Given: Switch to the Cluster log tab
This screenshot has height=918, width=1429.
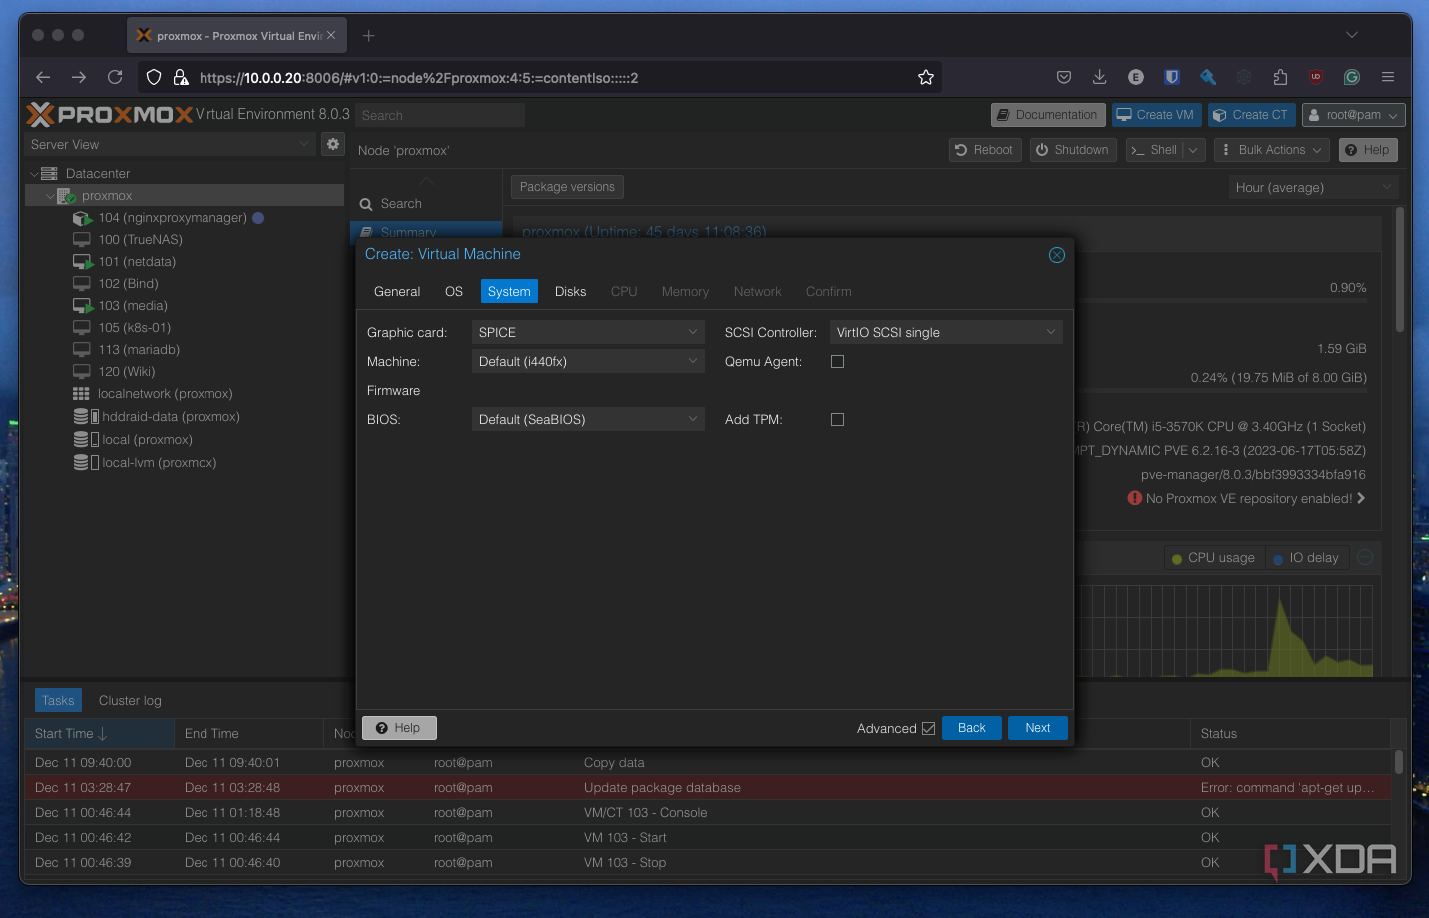Looking at the screenshot, I should tap(130, 700).
